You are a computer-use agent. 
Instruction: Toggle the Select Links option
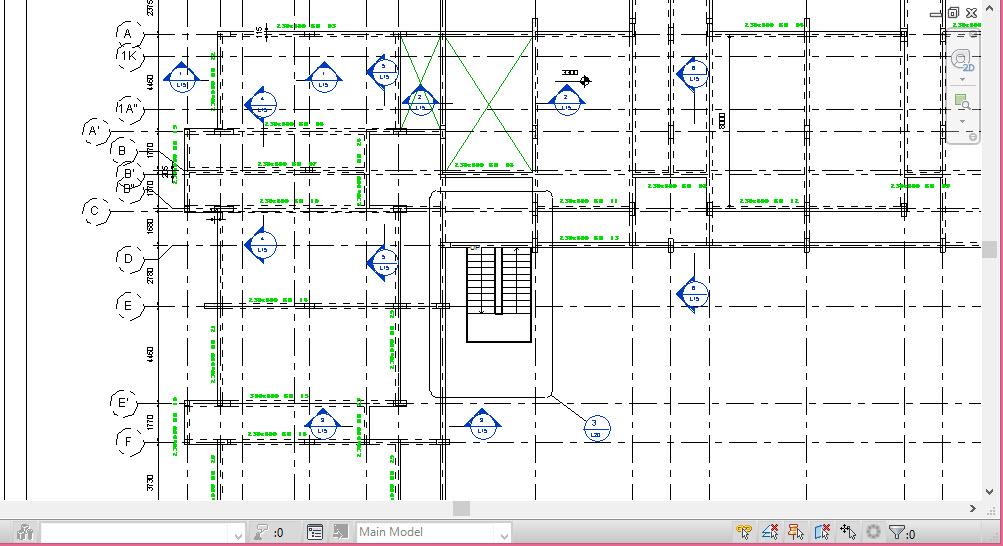744,532
